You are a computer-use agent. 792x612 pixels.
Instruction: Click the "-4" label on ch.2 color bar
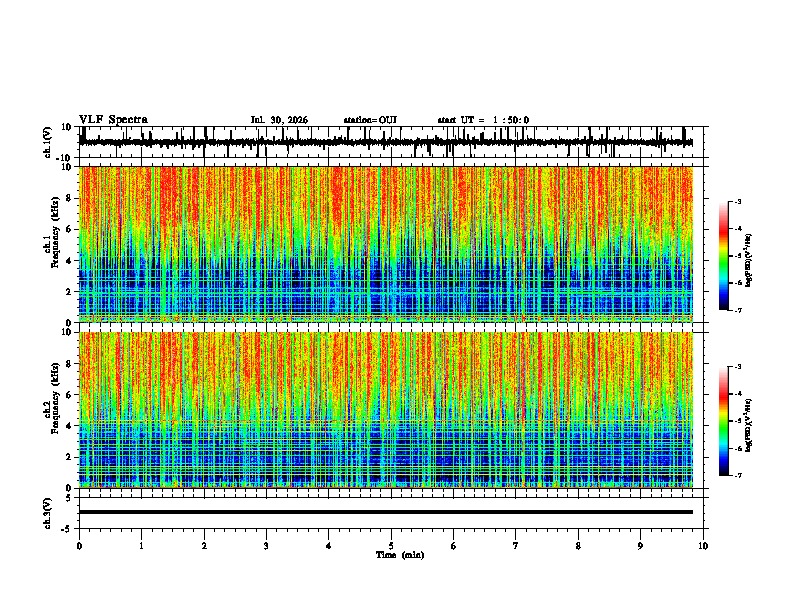click(x=737, y=394)
